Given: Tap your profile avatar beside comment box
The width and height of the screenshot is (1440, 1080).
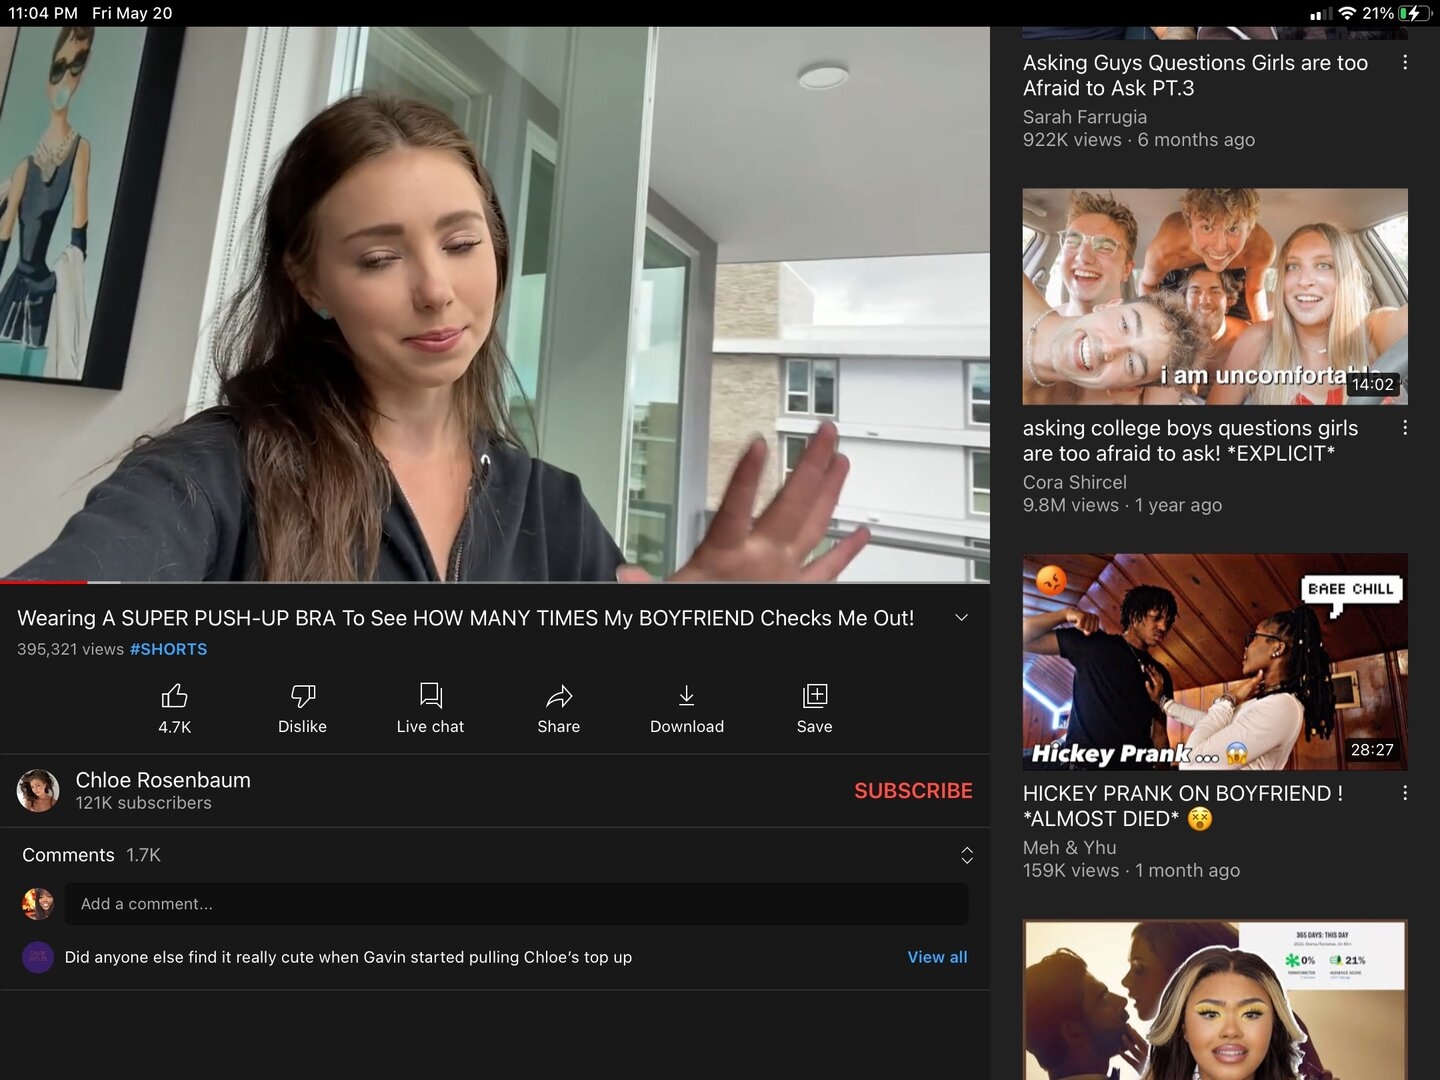Looking at the screenshot, I should pos(38,904).
